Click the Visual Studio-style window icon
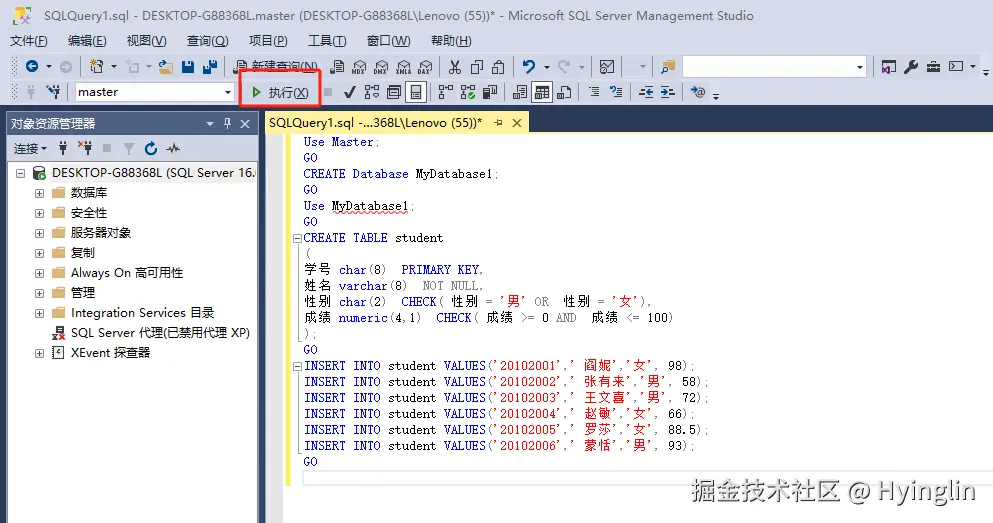Screen dimensions: 993x523 click(x=889, y=66)
